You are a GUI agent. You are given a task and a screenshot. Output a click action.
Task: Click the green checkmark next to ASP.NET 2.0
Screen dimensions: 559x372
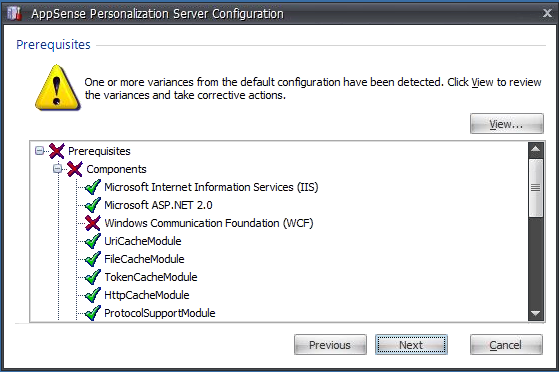pyautogui.click(x=93, y=205)
